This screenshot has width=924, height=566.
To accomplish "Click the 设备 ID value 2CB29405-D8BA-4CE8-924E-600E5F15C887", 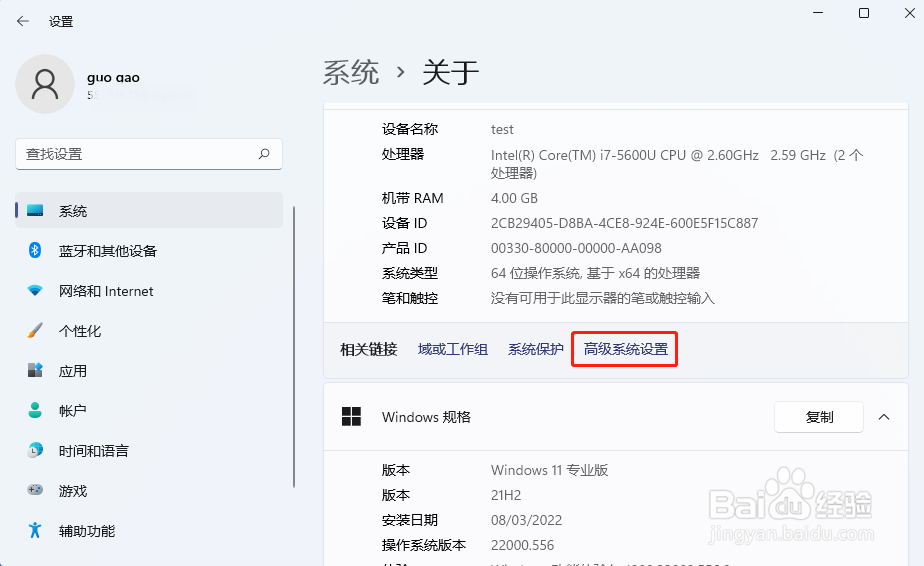I will [625, 223].
